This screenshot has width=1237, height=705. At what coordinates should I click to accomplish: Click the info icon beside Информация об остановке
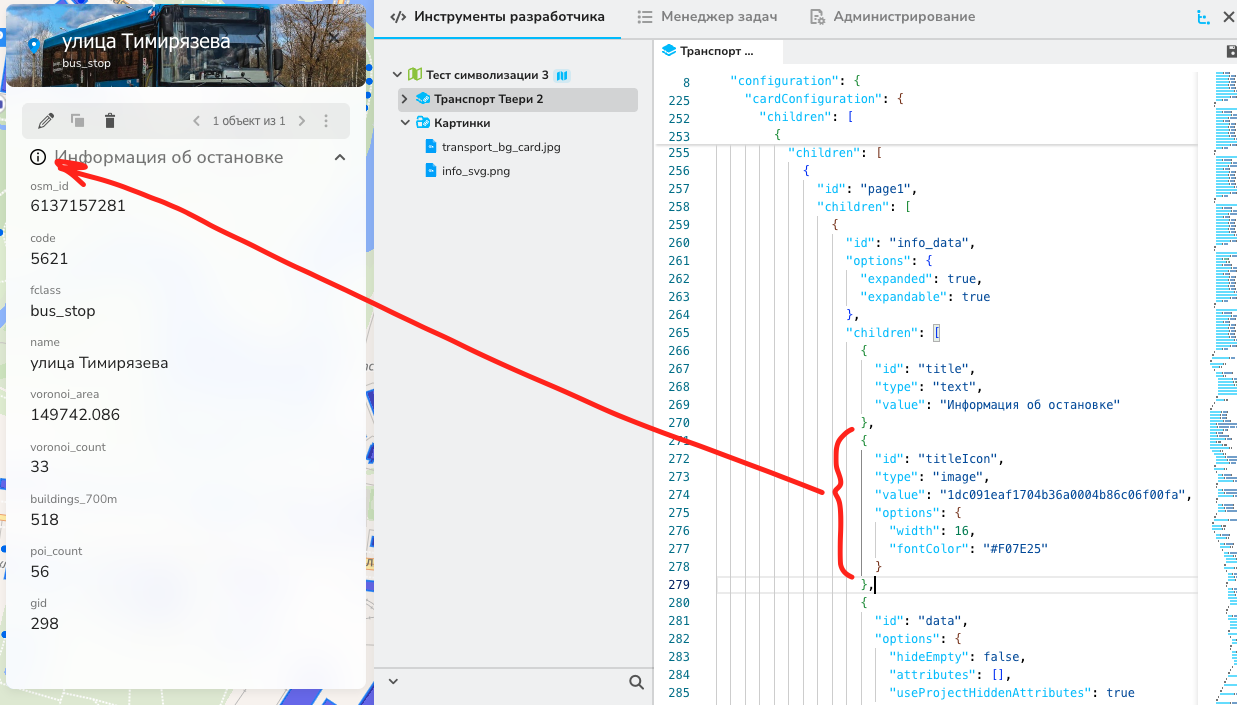(38, 157)
